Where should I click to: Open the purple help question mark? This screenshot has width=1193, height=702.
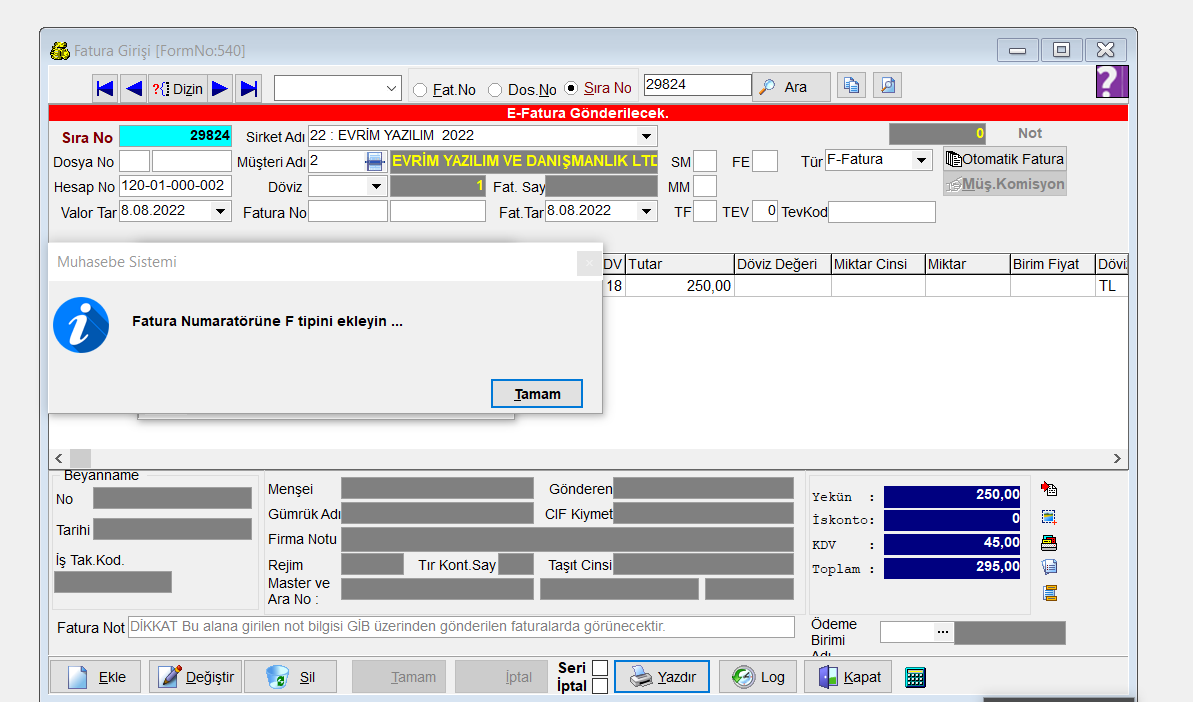tap(1111, 81)
